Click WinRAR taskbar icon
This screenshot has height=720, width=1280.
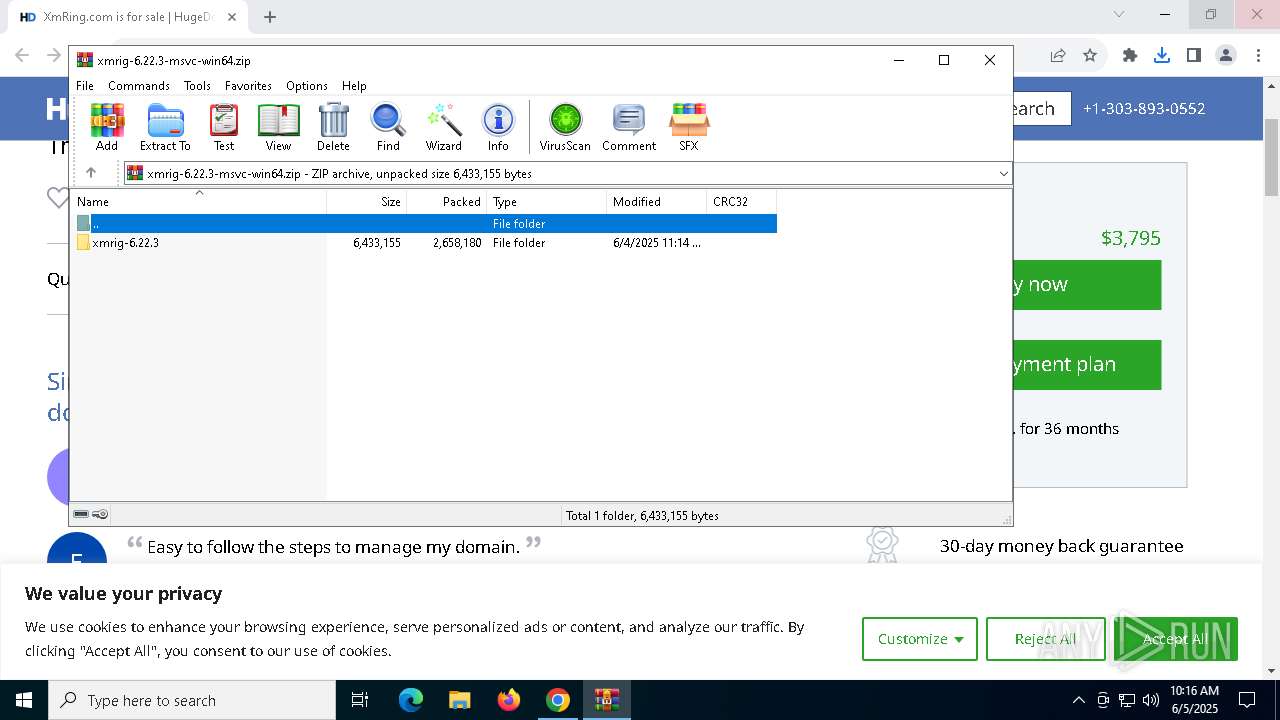point(607,700)
